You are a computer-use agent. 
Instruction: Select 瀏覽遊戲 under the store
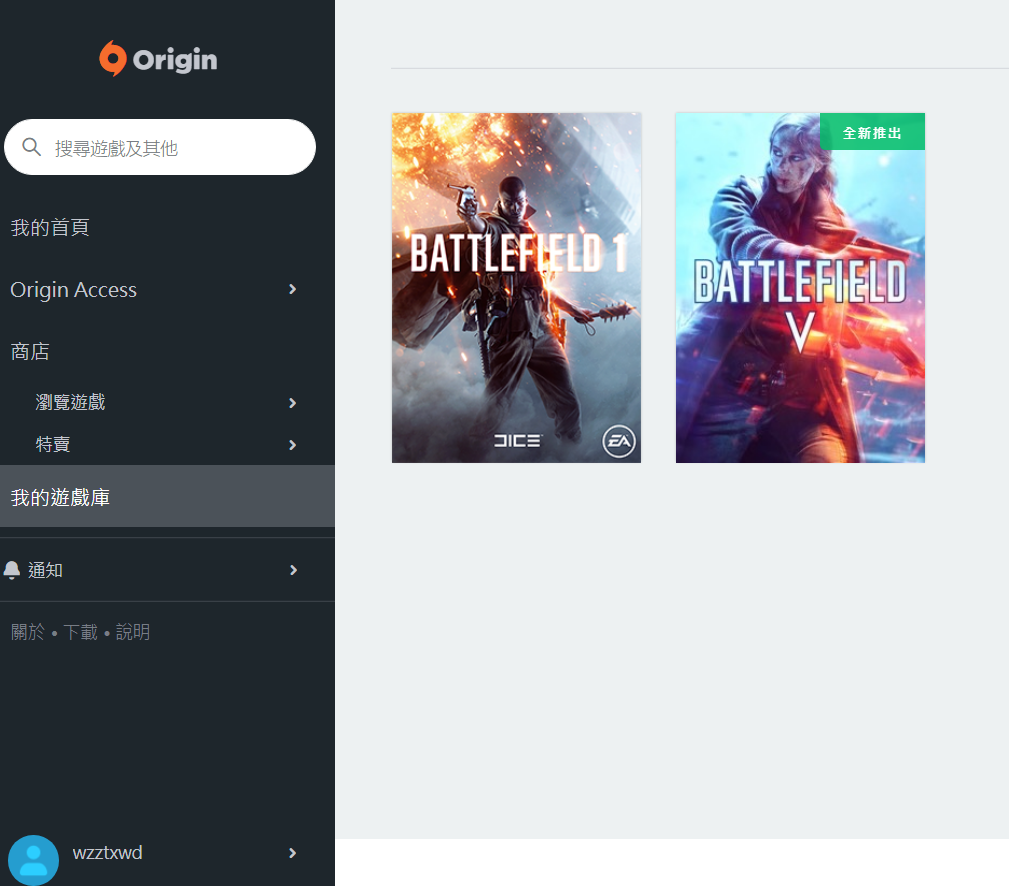(70, 402)
